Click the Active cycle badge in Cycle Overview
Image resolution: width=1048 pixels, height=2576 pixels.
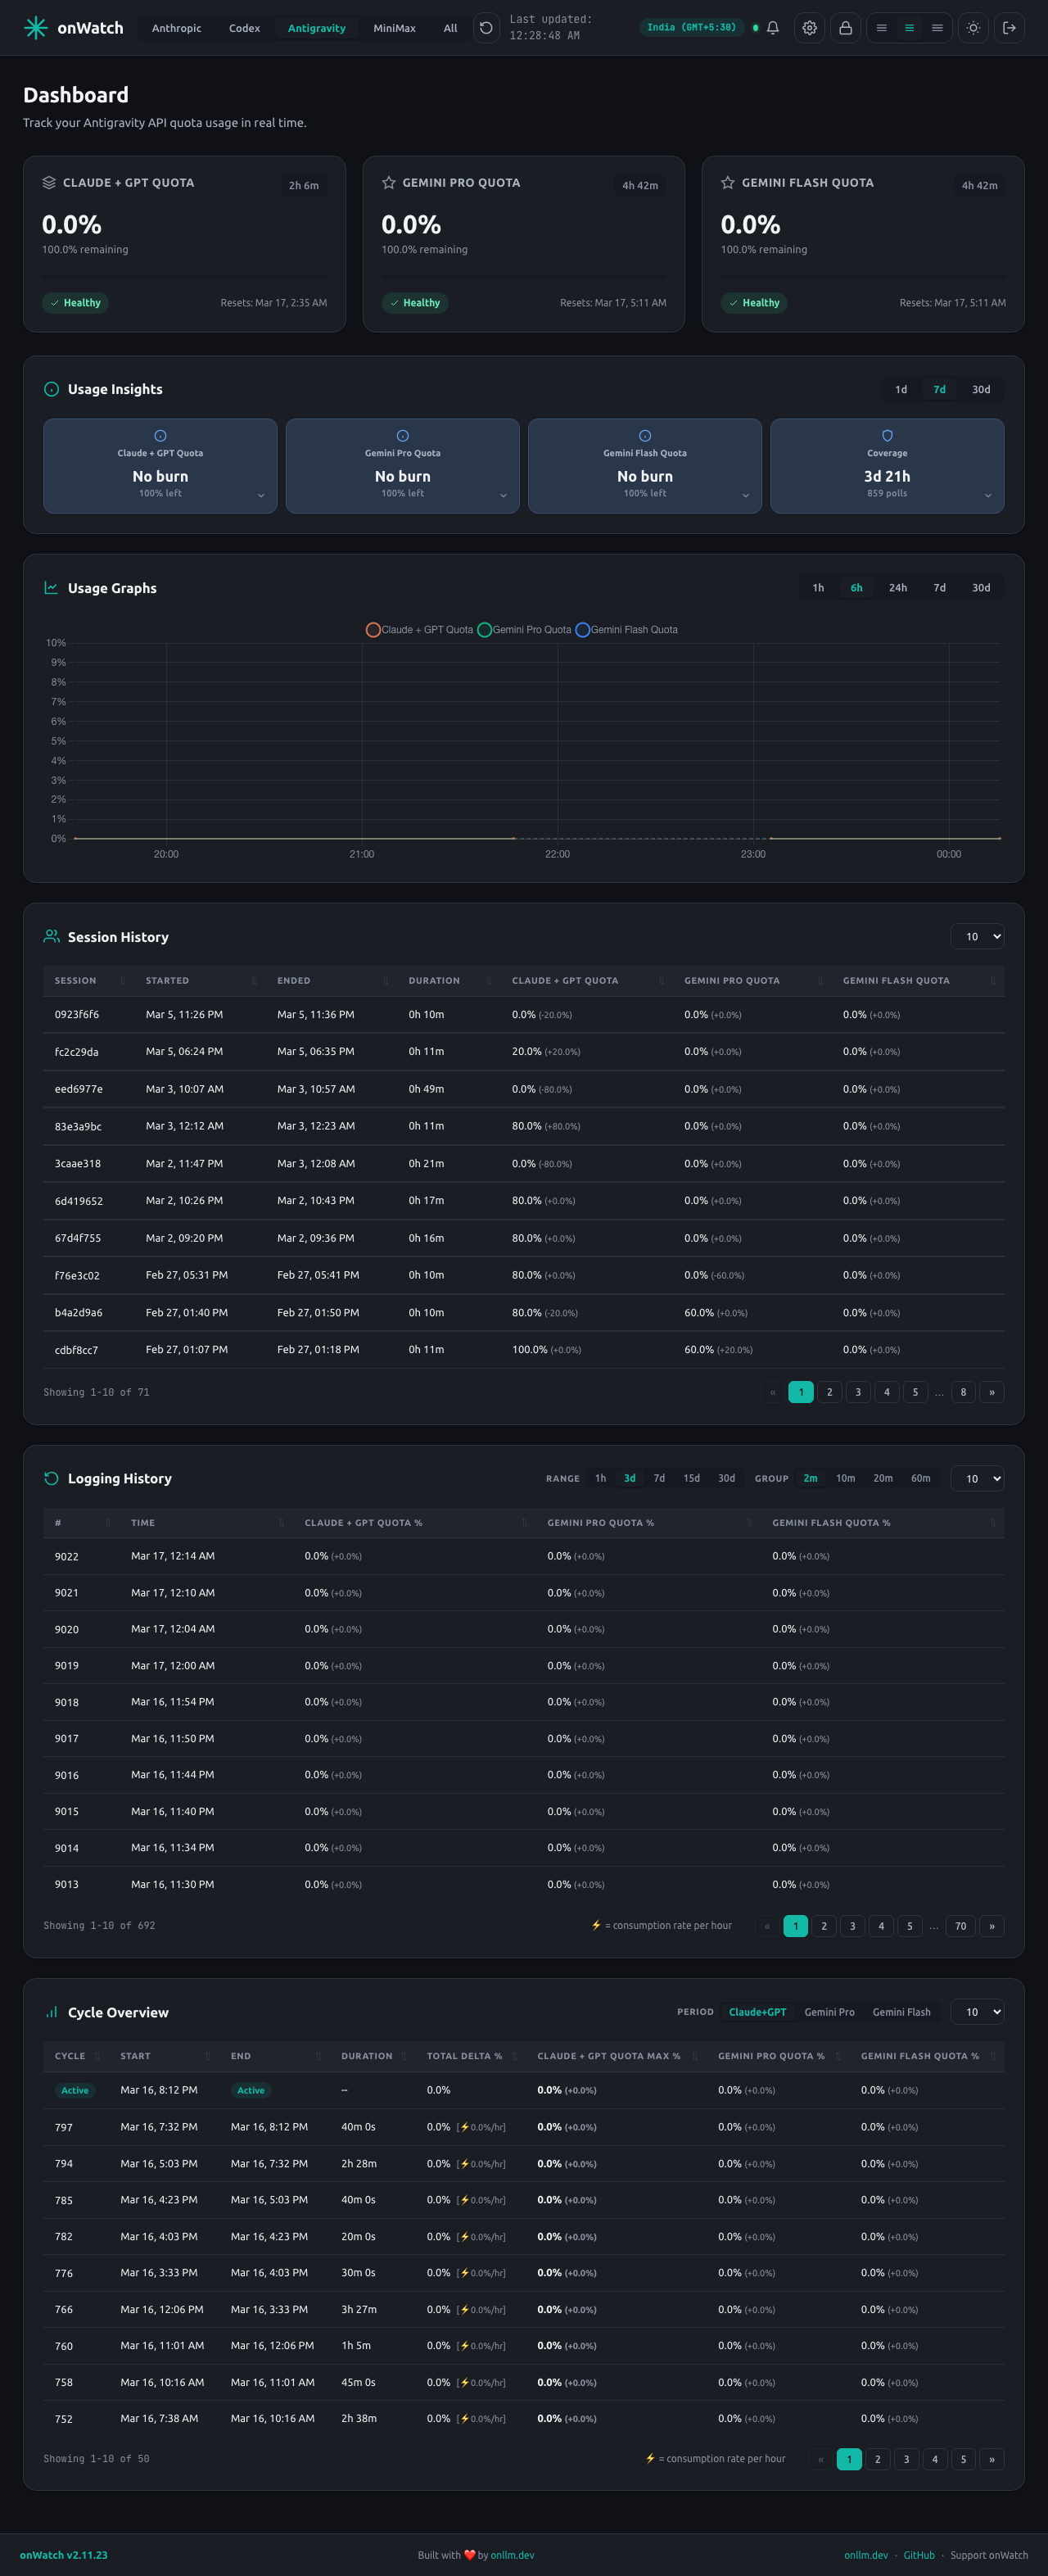[74, 2090]
